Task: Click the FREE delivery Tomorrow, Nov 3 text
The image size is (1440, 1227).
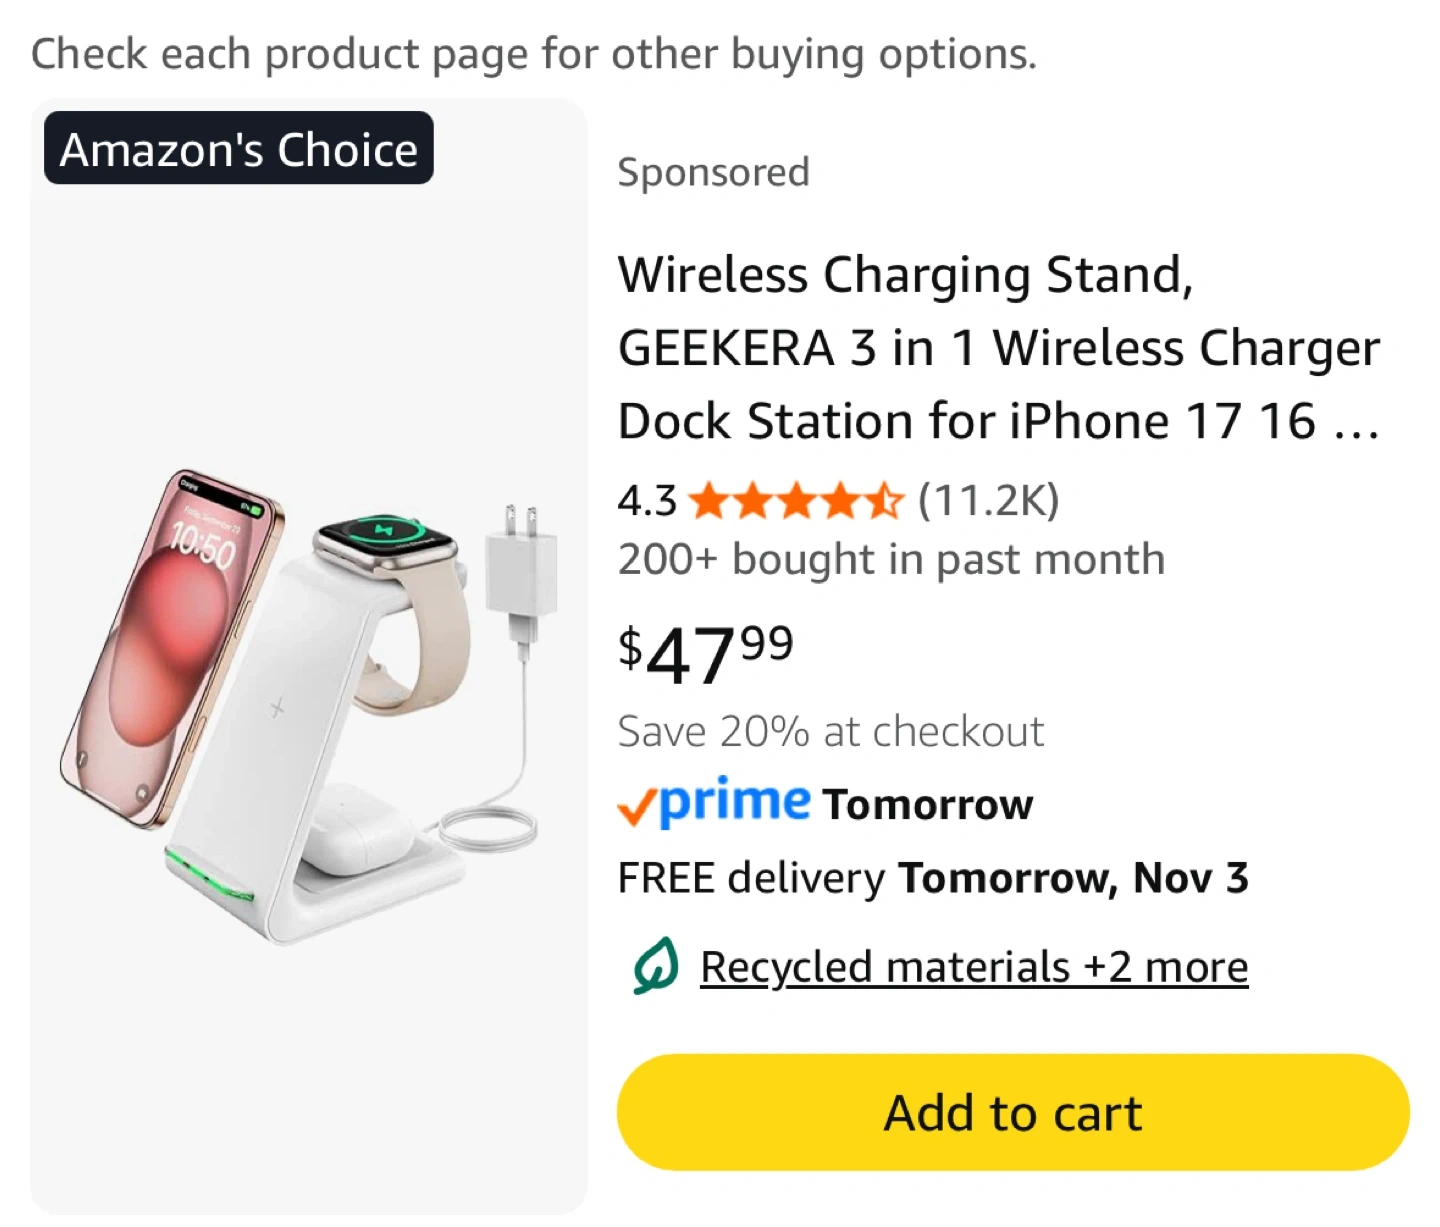Action: click(x=932, y=878)
